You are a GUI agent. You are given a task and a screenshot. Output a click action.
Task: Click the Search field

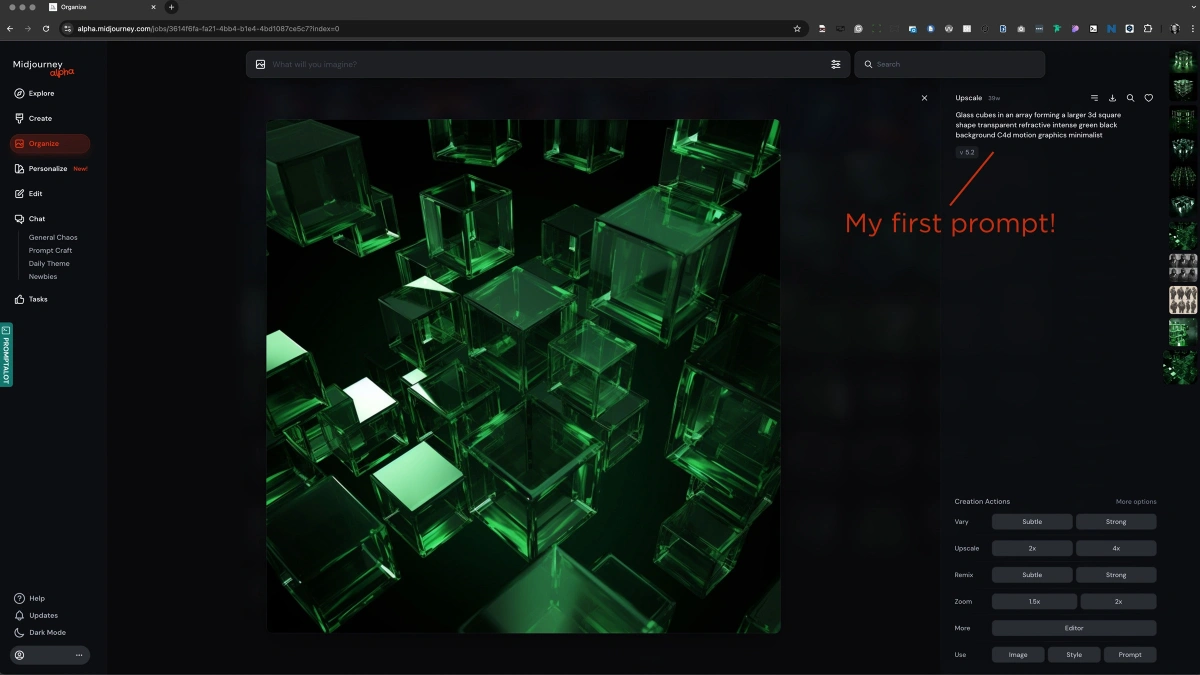pos(950,64)
